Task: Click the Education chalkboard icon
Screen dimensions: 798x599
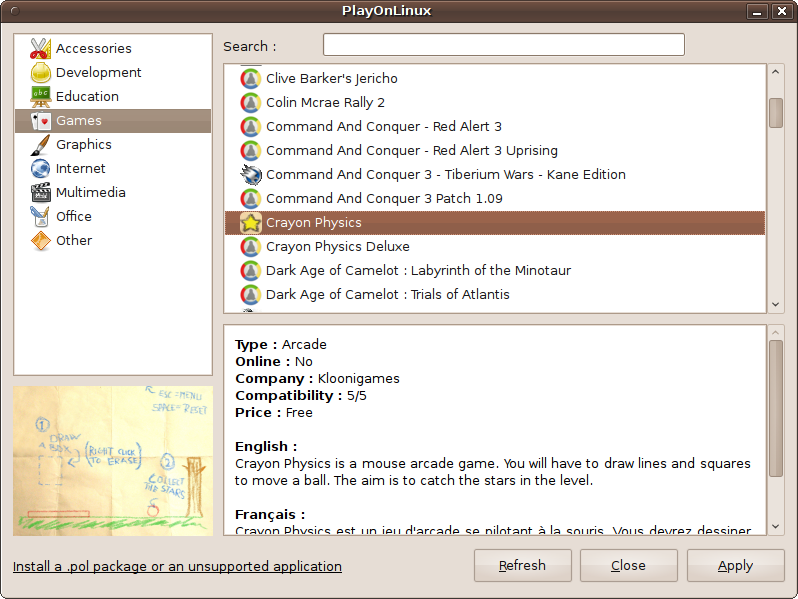Action: [x=40, y=96]
